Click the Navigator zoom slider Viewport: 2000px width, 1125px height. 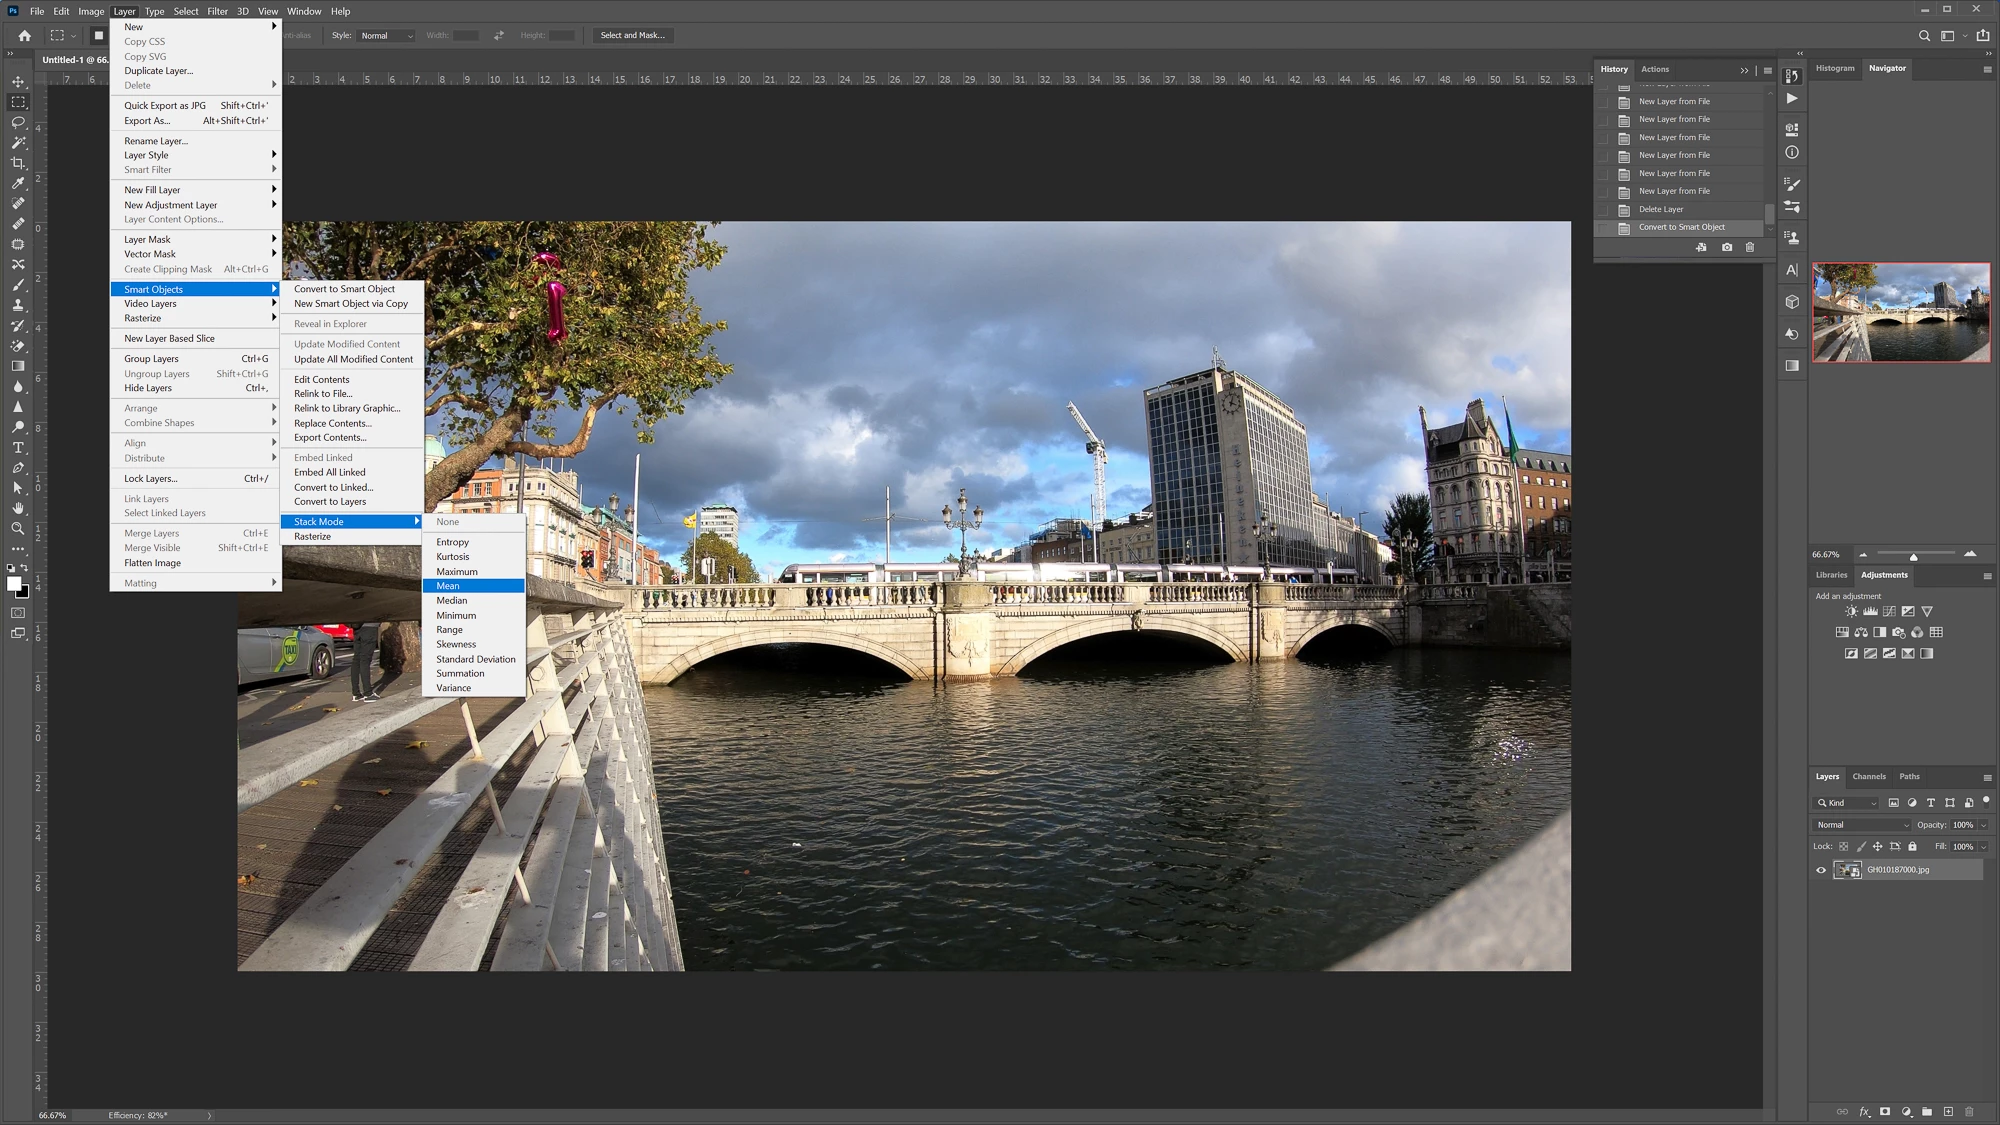[1913, 556]
